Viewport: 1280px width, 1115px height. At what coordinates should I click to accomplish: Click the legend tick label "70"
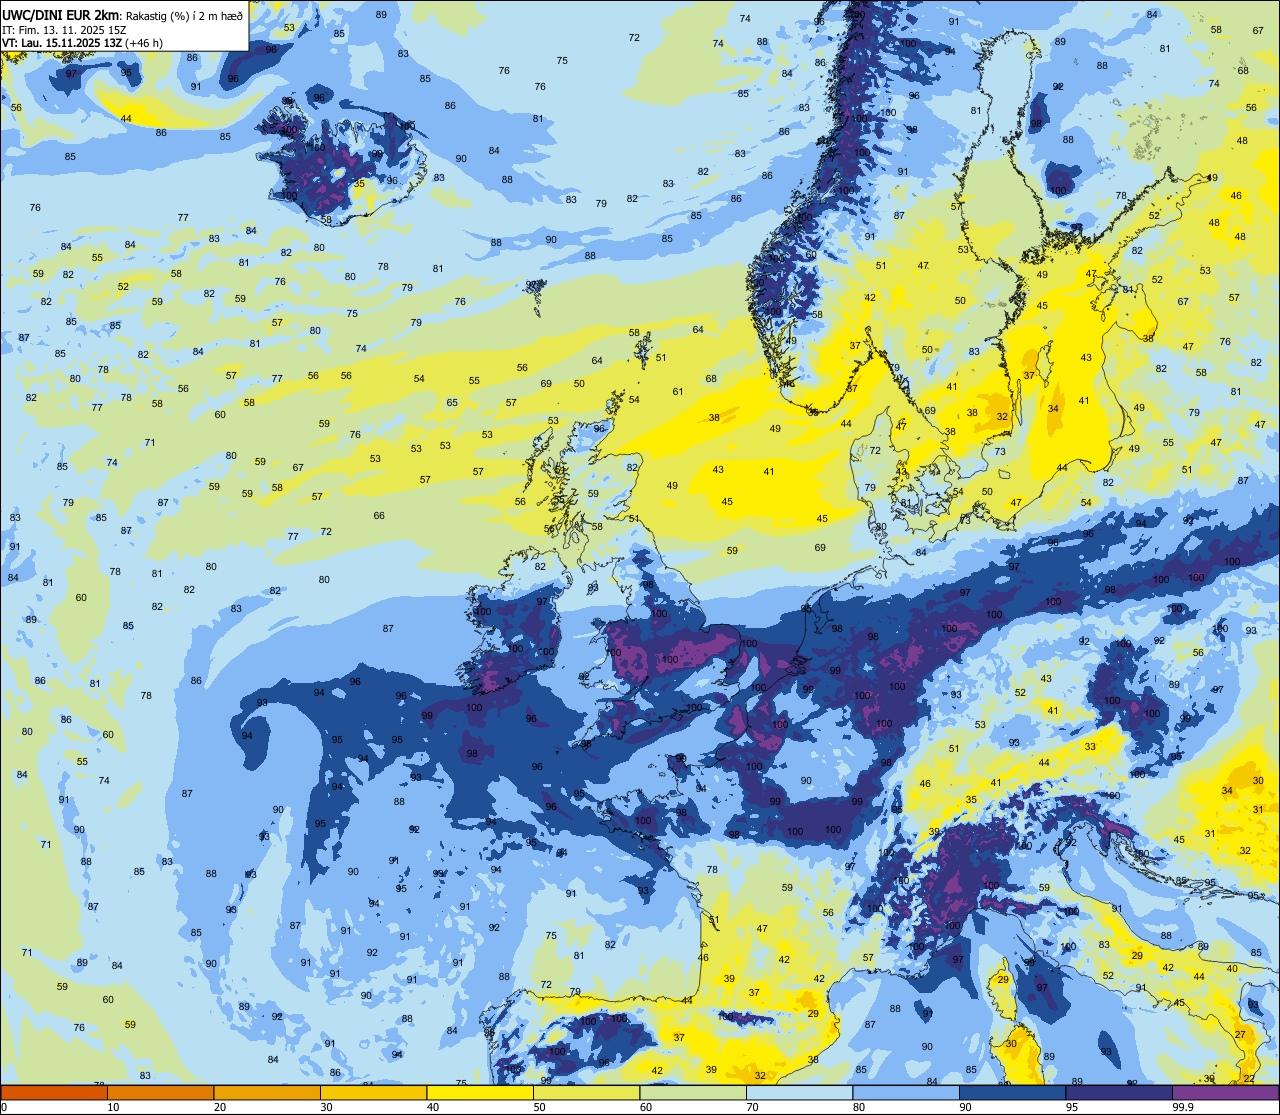tap(752, 1107)
